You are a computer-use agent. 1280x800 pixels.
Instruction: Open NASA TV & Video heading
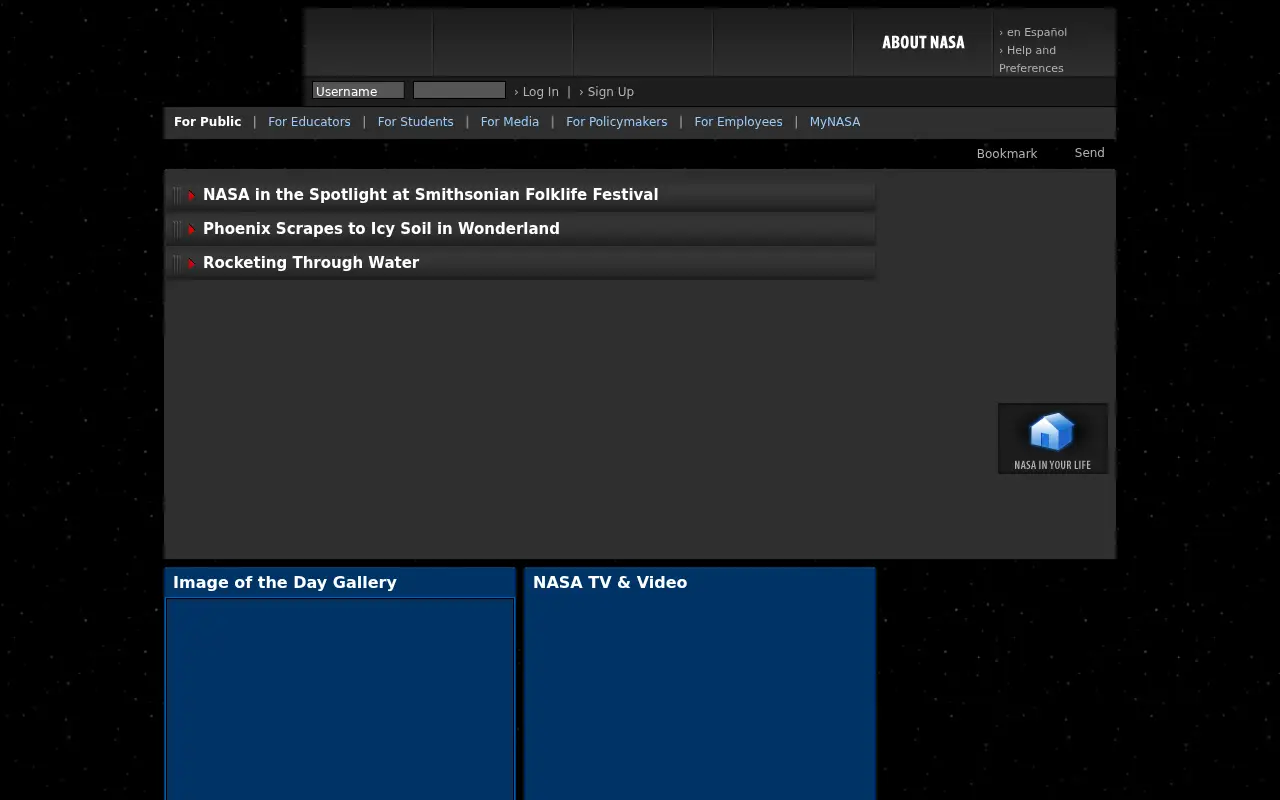point(610,582)
